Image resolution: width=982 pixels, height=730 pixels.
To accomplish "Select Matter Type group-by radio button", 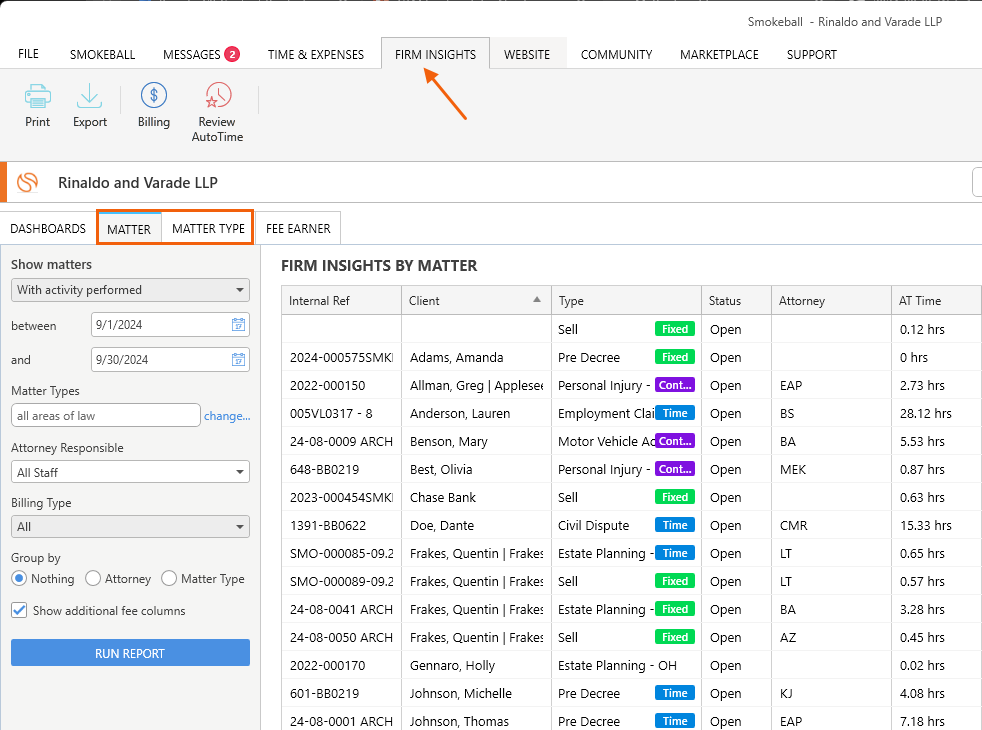I will pyautogui.click(x=169, y=578).
